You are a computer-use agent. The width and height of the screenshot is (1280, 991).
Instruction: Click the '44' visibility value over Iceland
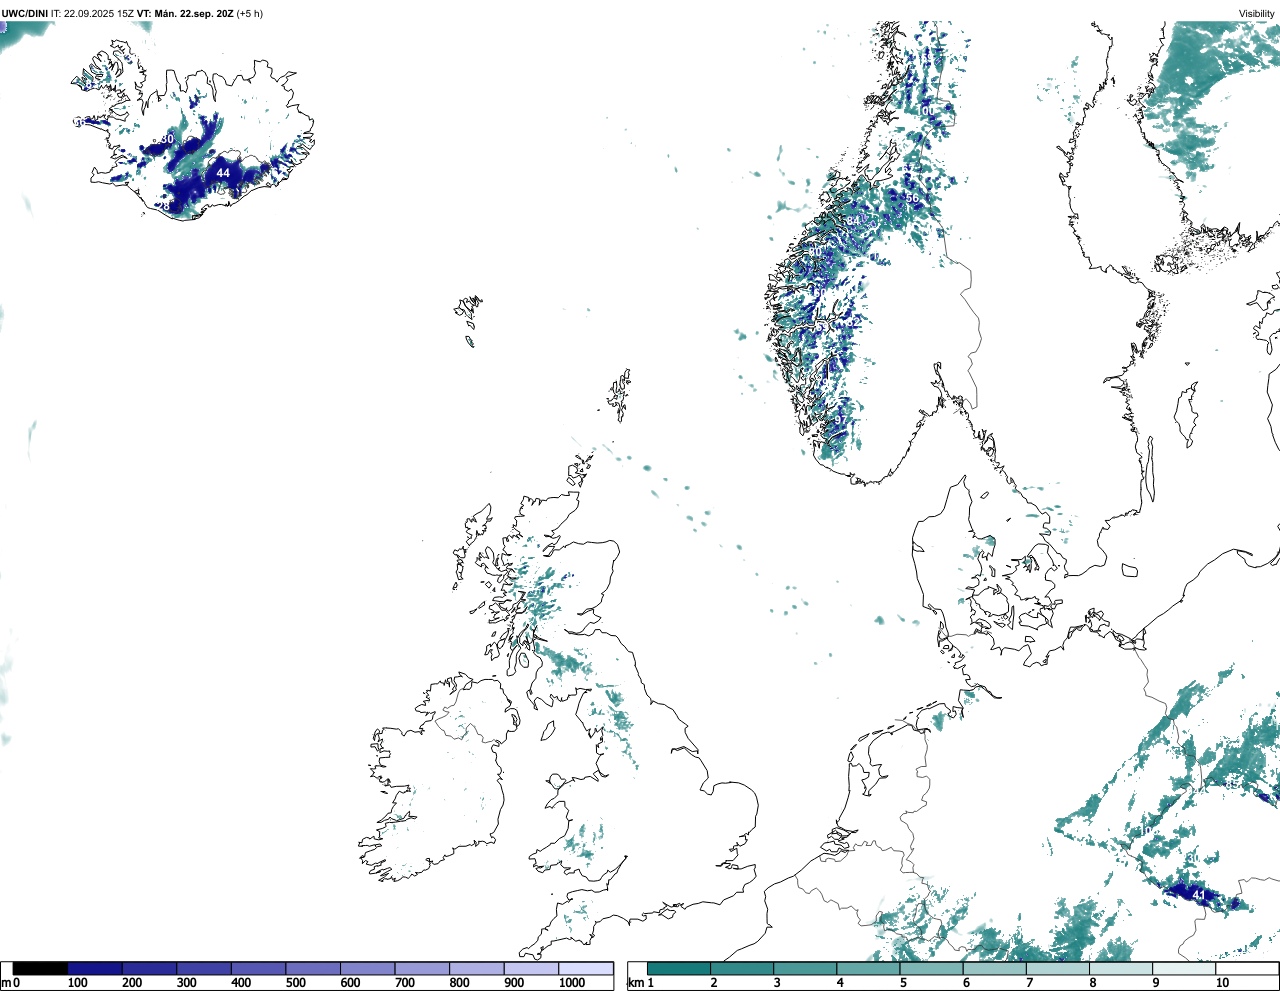pyautogui.click(x=223, y=173)
